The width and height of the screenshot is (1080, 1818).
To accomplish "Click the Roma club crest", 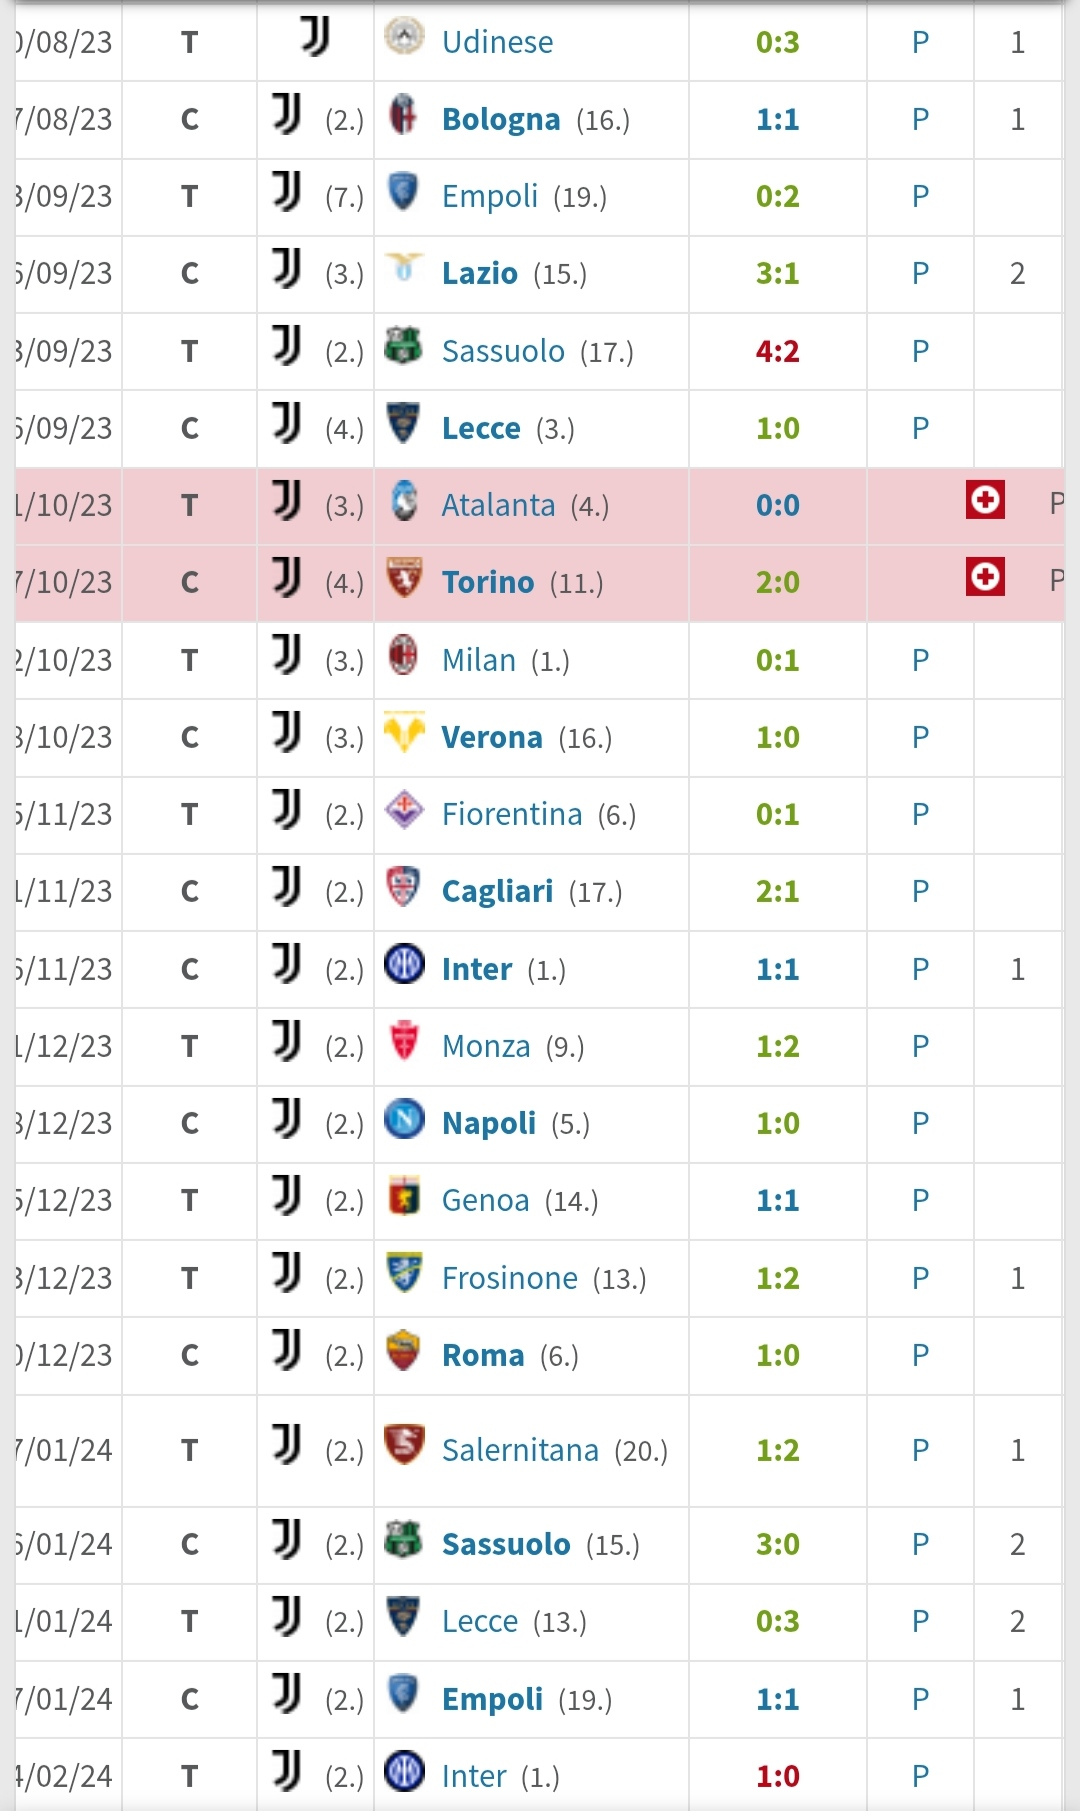I will pyautogui.click(x=404, y=1351).
